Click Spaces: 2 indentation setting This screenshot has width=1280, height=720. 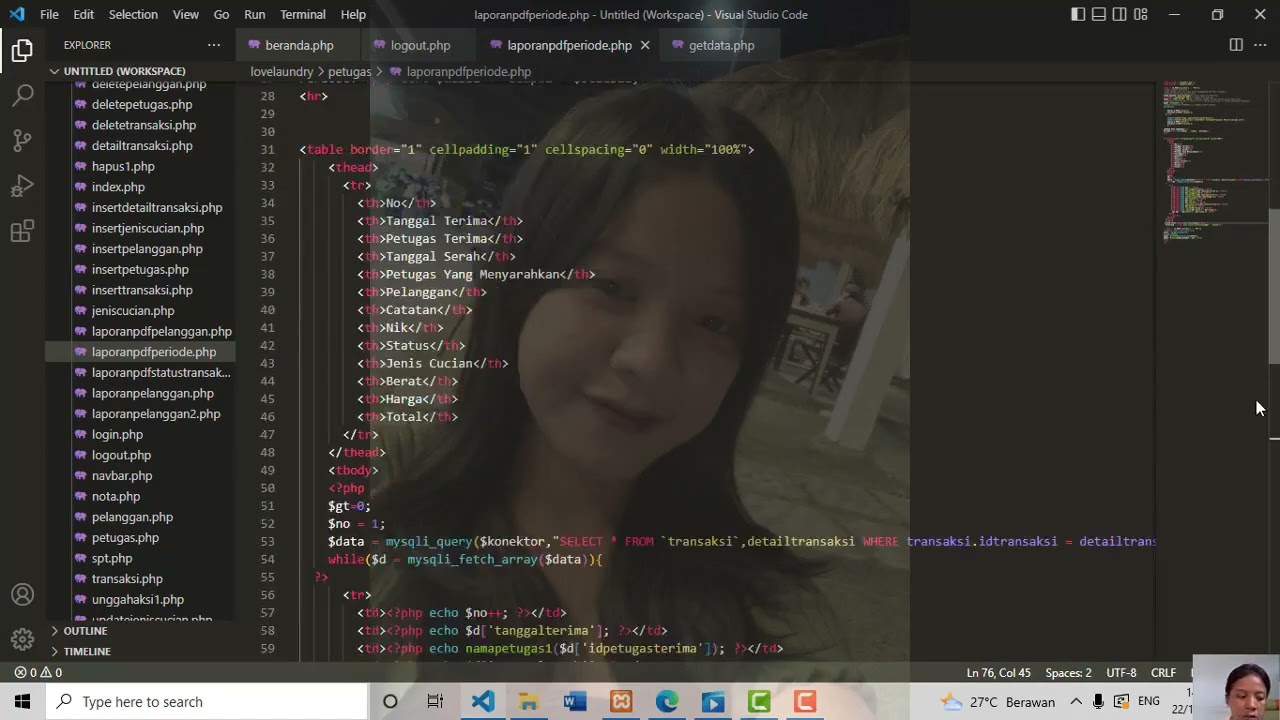[x=1068, y=673]
